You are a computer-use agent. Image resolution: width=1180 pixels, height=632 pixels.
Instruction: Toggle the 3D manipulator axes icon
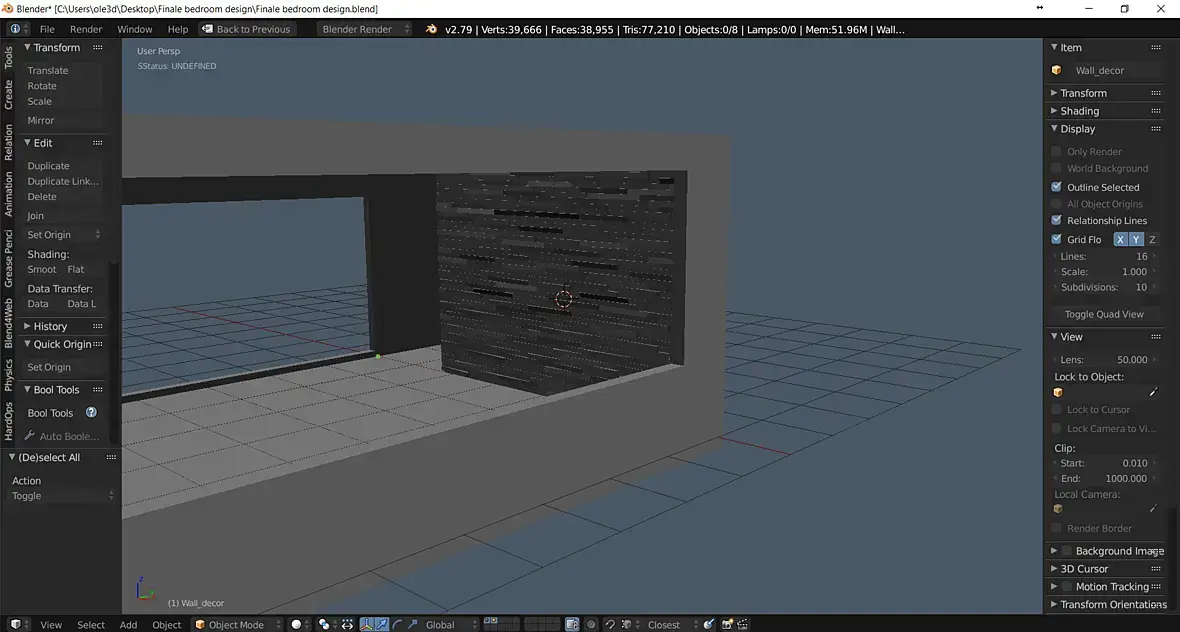click(366, 624)
